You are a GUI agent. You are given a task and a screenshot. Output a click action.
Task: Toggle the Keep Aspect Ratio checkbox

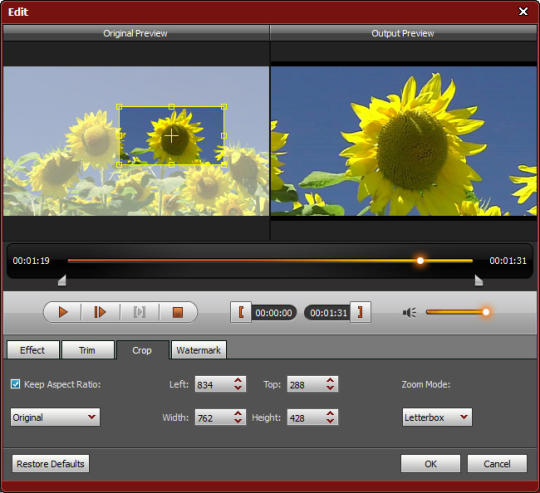(x=15, y=384)
